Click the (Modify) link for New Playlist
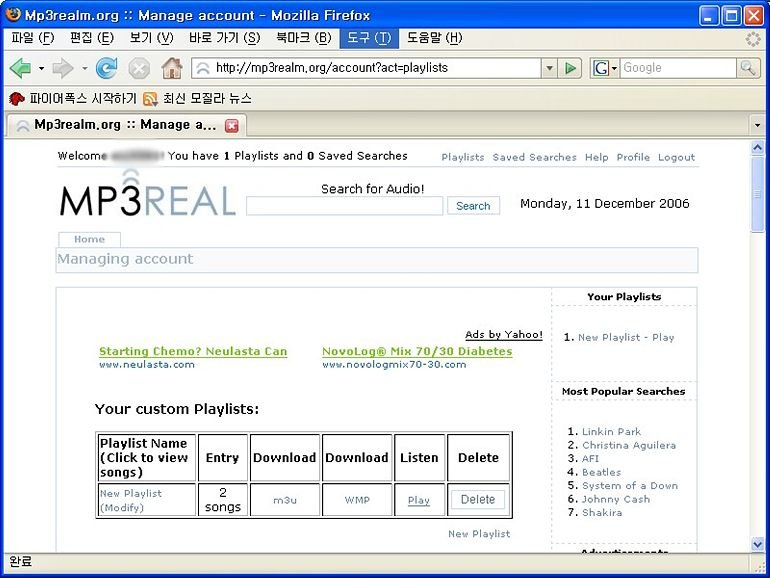The image size is (770, 578). 122,508
